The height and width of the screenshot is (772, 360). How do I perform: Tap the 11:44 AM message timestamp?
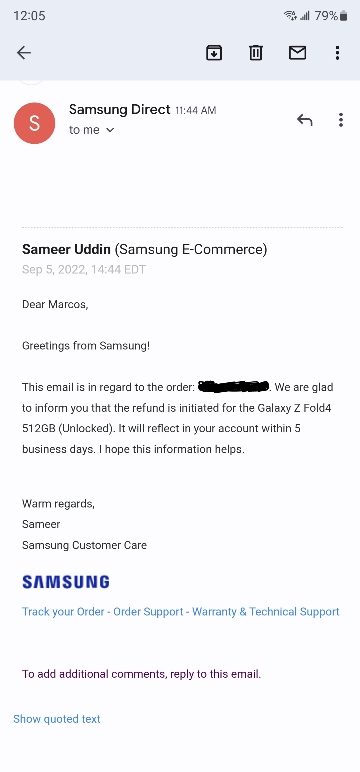196,111
